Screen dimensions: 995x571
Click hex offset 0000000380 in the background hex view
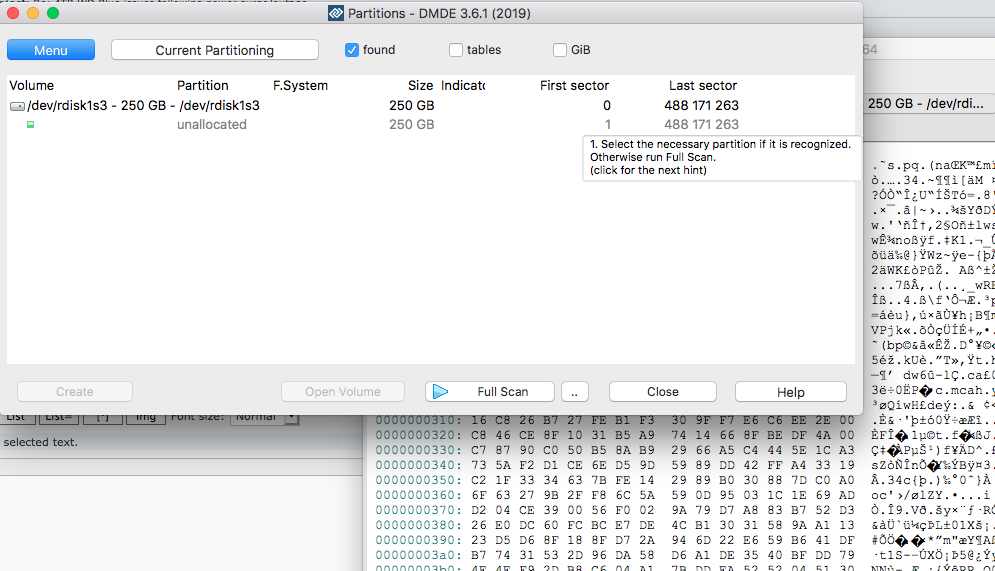pyautogui.click(x=419, y=525)
